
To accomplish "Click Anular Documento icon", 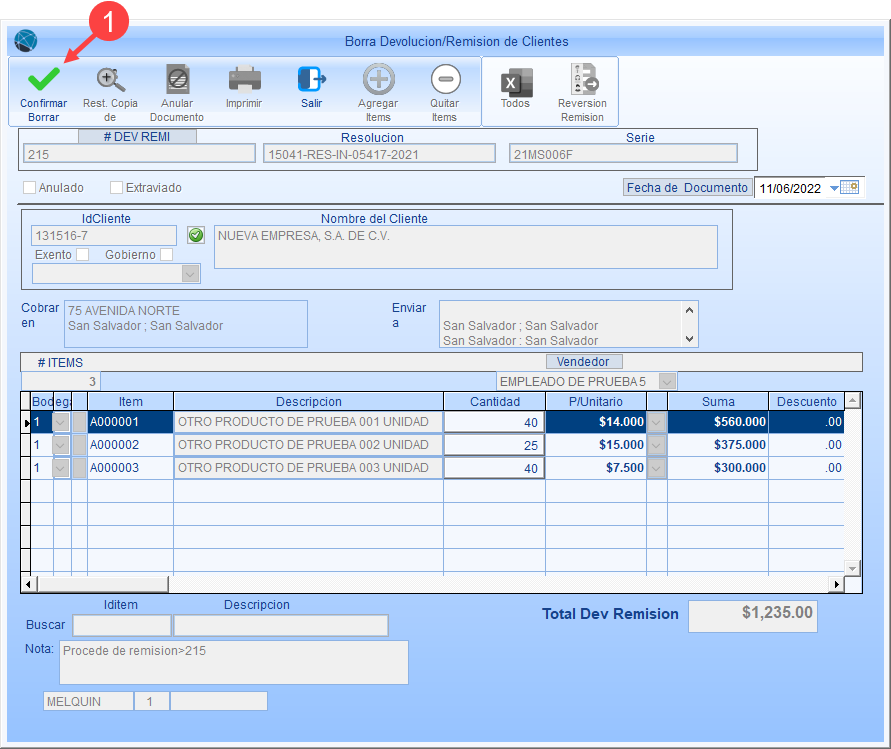I will pyautogui.click(x=177, y=79).
